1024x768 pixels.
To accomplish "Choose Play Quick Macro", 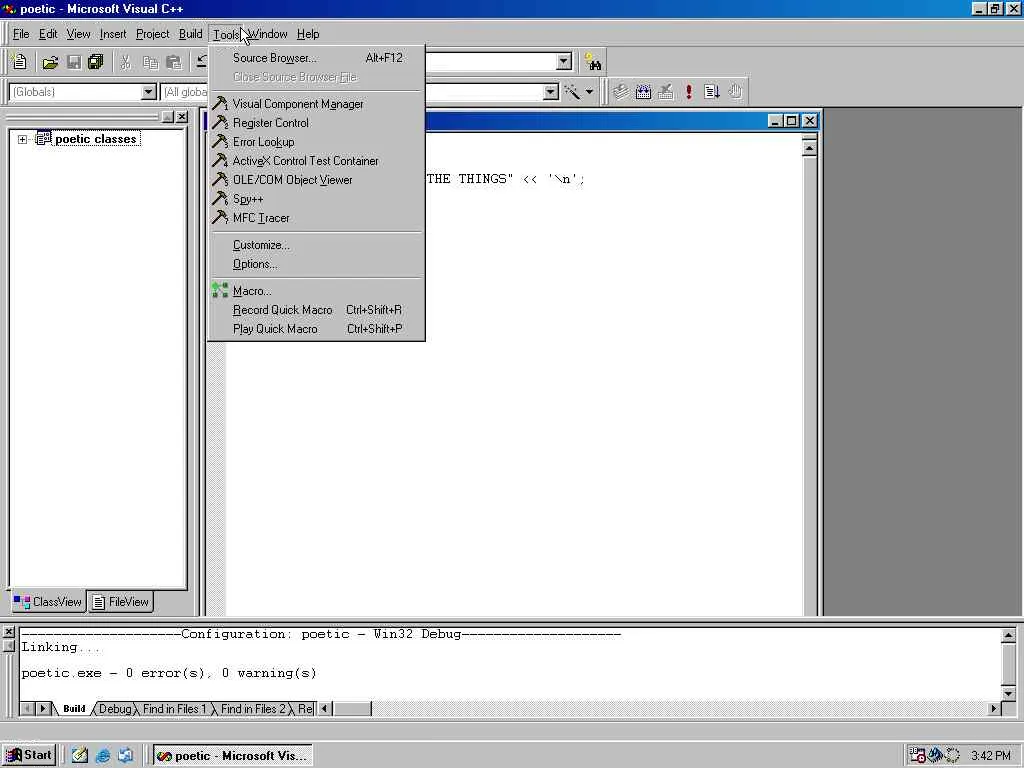I will point(317,328).
